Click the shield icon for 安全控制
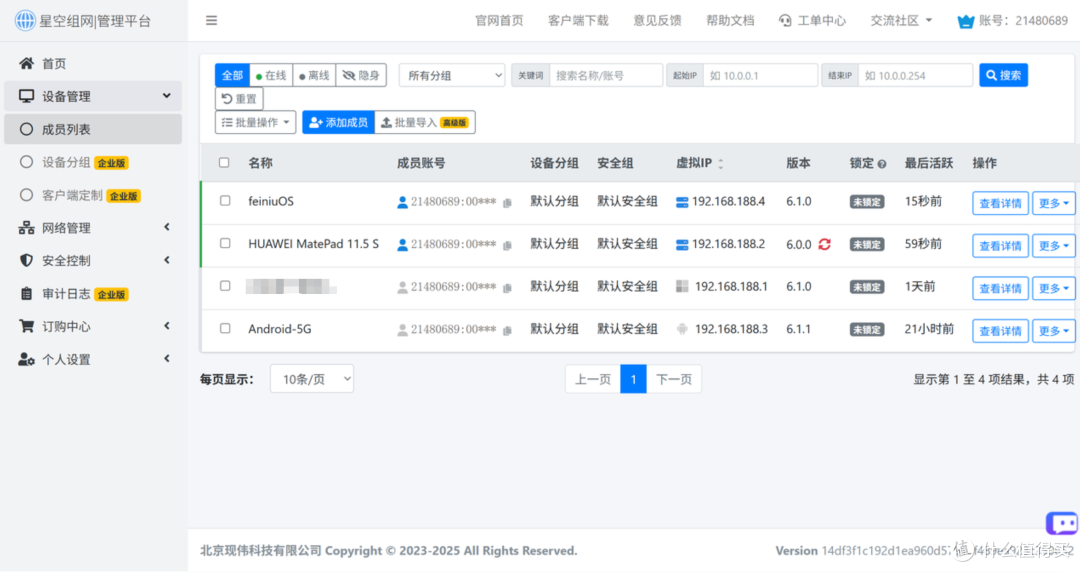Screen dimensions: 1080x572 pos(26,261)
